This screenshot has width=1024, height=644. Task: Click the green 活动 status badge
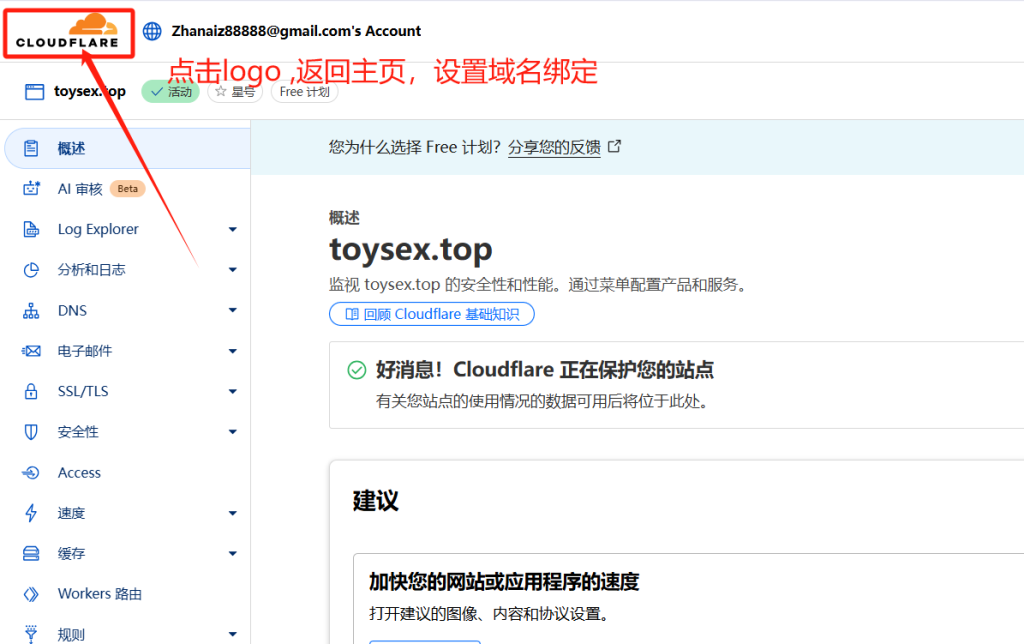(x=170, y=91)
